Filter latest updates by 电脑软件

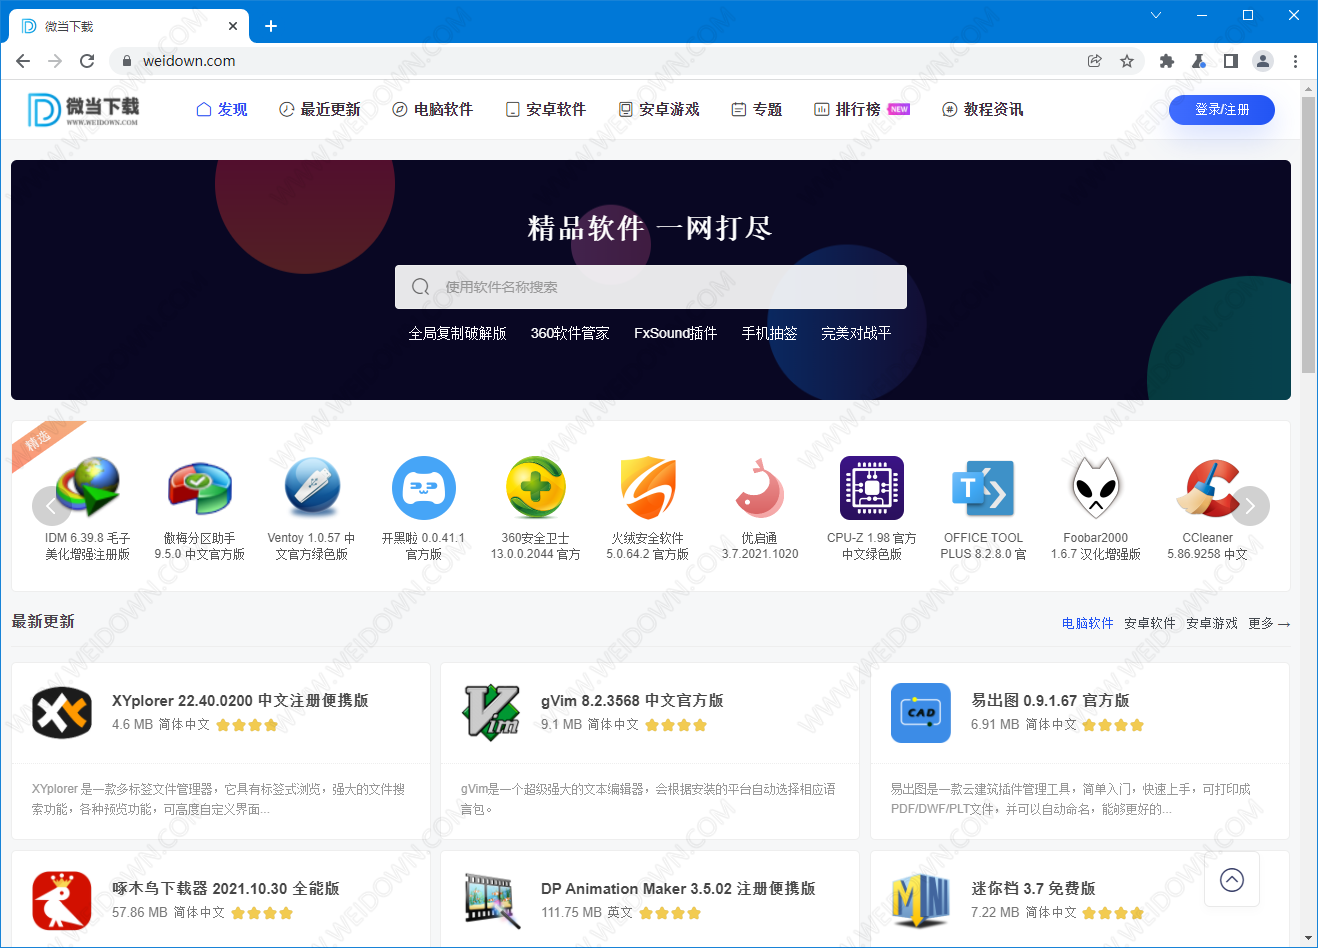(1088, 623)
